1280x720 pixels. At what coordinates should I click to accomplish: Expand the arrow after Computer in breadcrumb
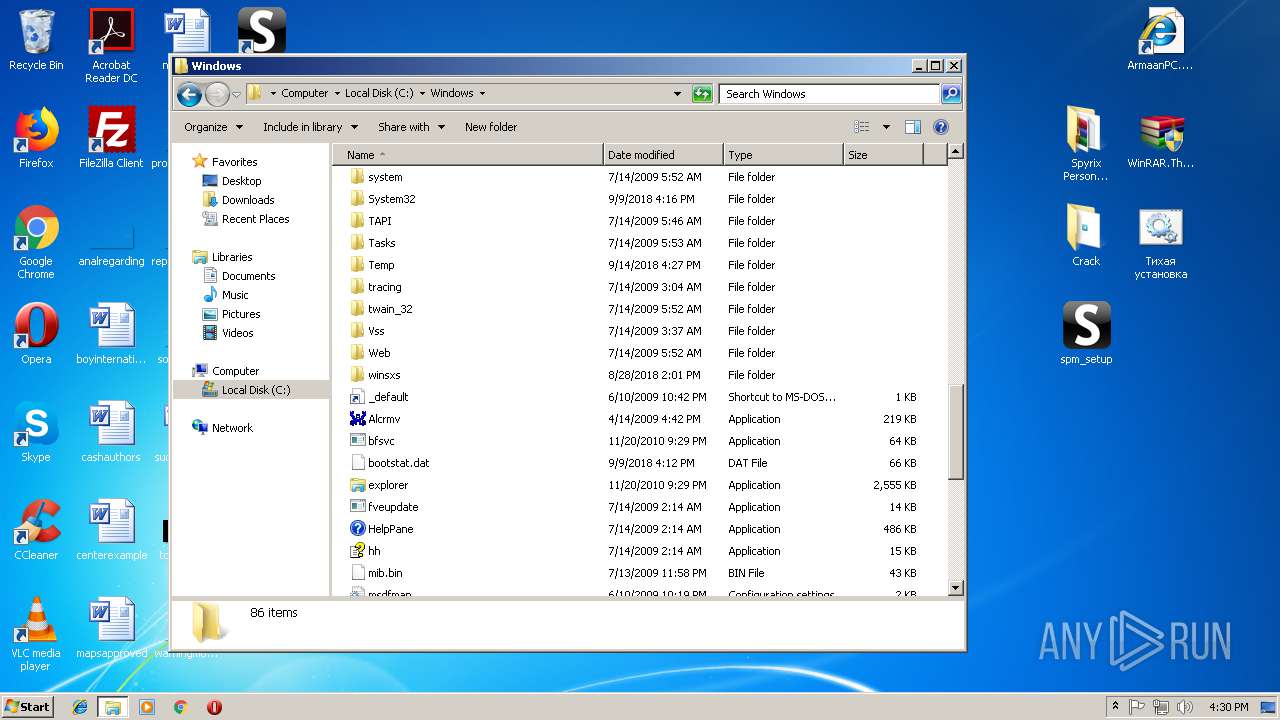point(337,94)
